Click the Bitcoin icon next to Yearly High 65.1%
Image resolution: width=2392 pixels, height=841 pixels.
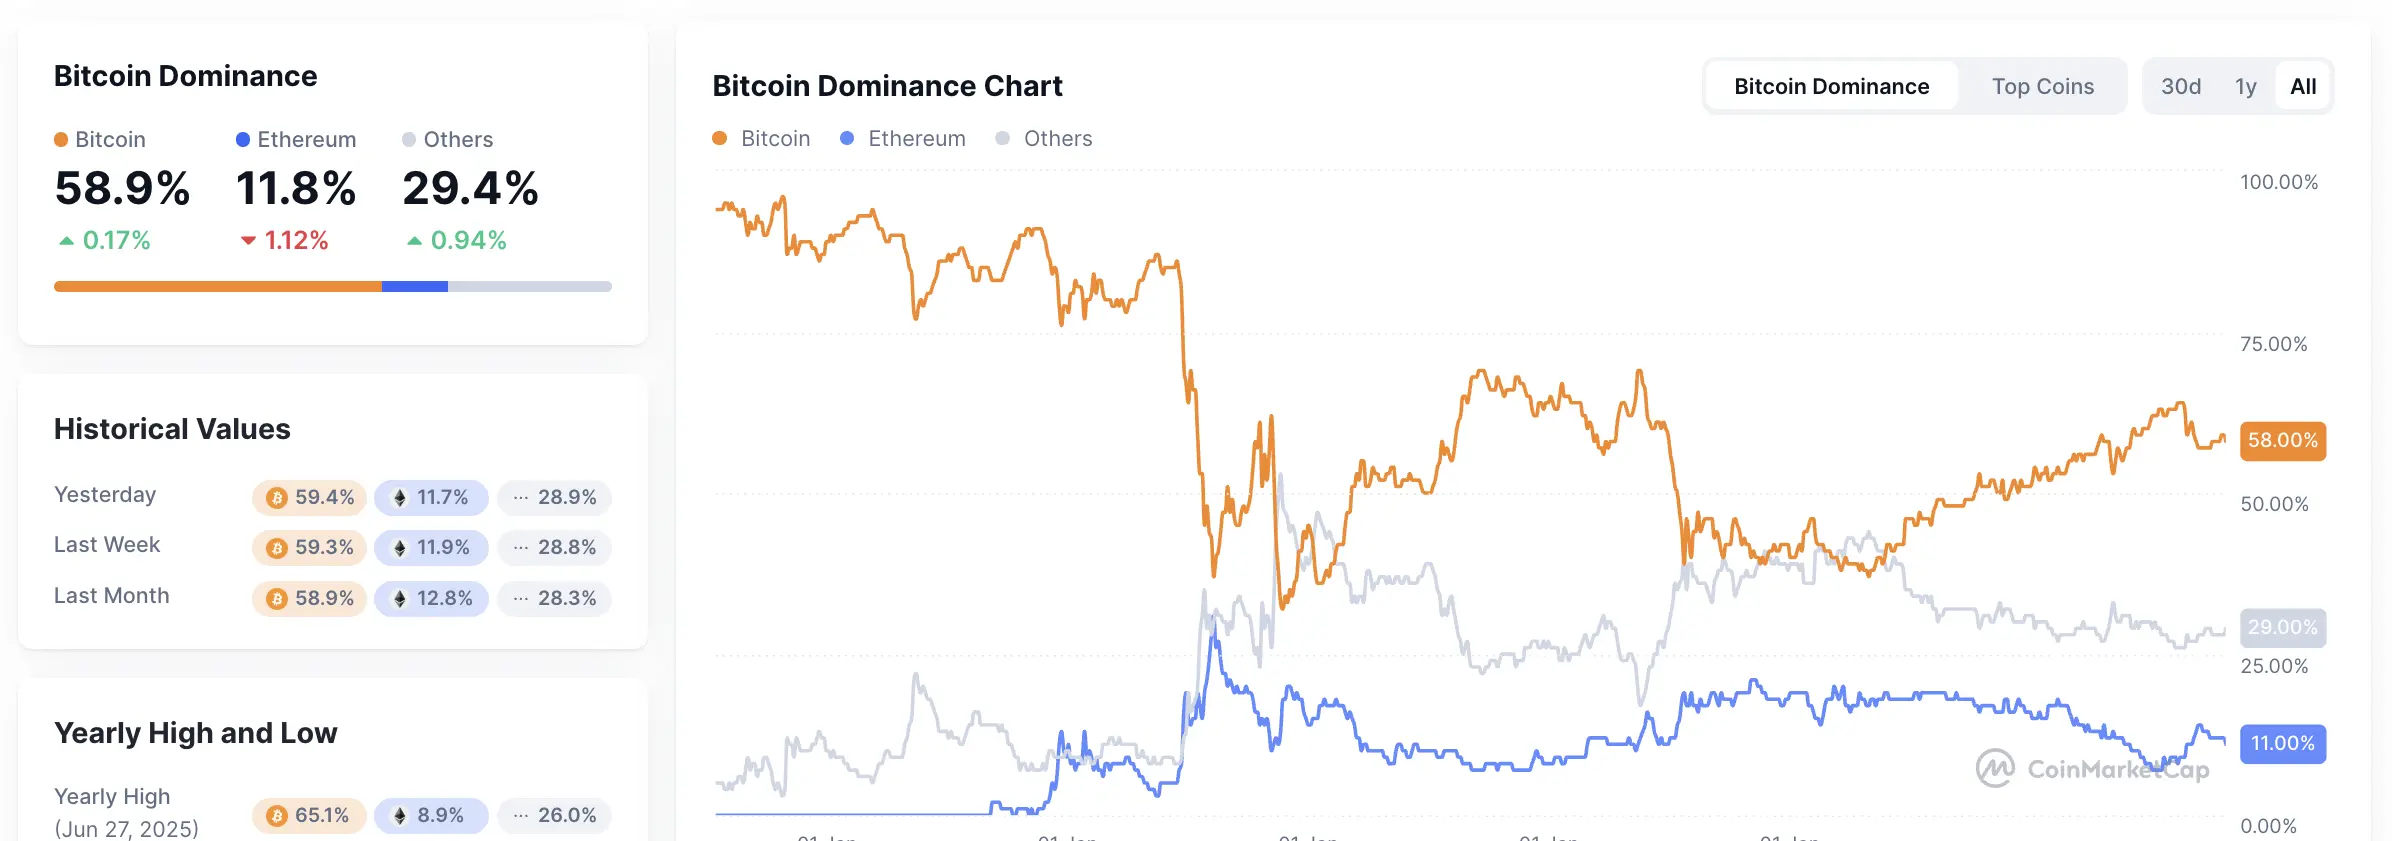pyautogui.click(x=277, y=815)
